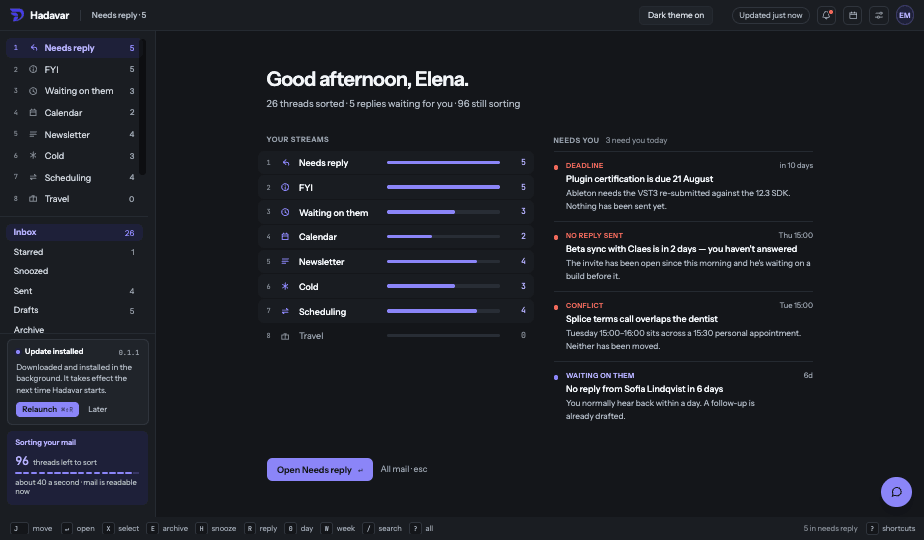The height and width of the screenshot is (540, 924).
Task: Click the Calendar icon in sidebar list
Action: (34, 113)
